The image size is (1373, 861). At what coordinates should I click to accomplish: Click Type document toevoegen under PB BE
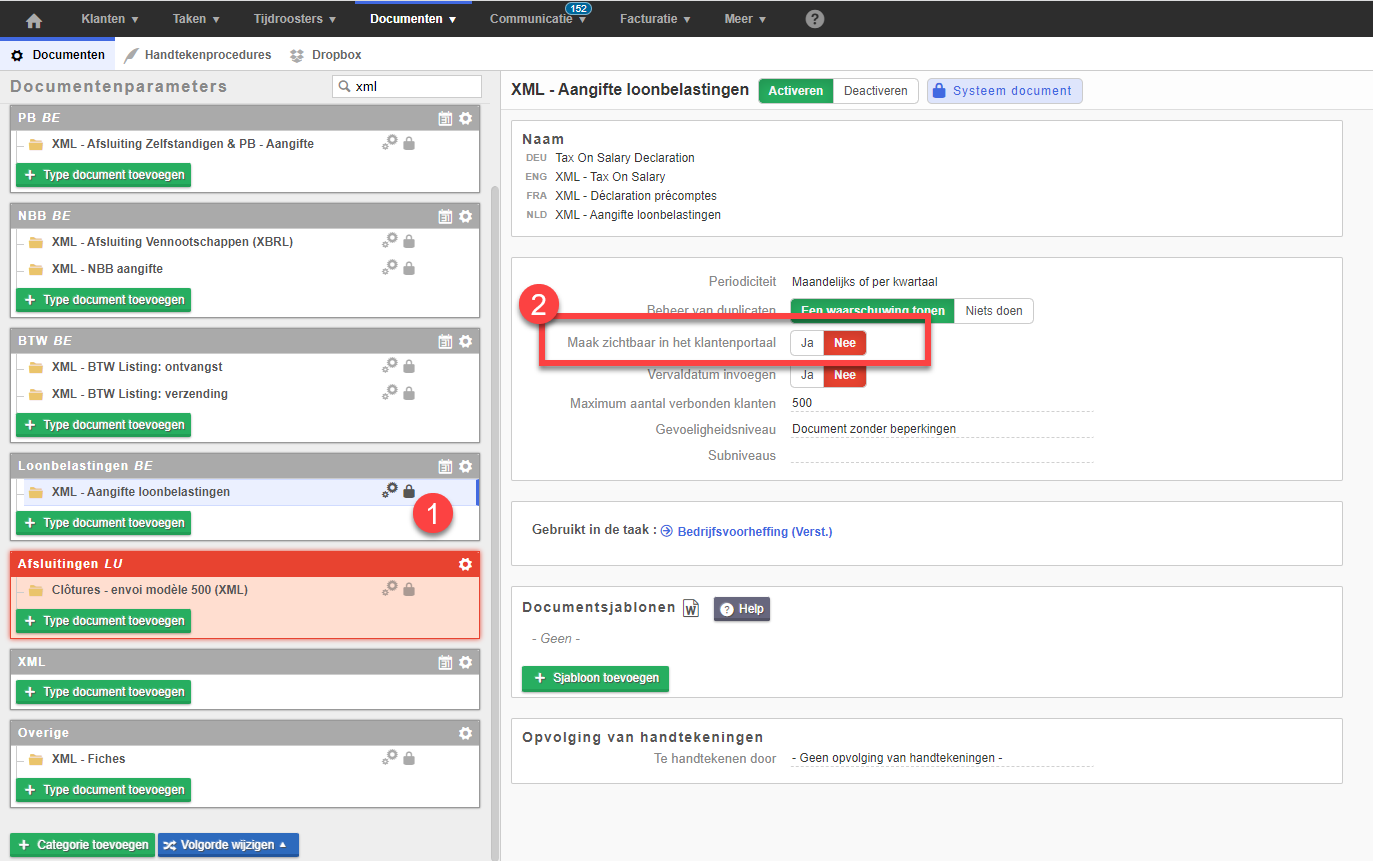pos(103,174)
